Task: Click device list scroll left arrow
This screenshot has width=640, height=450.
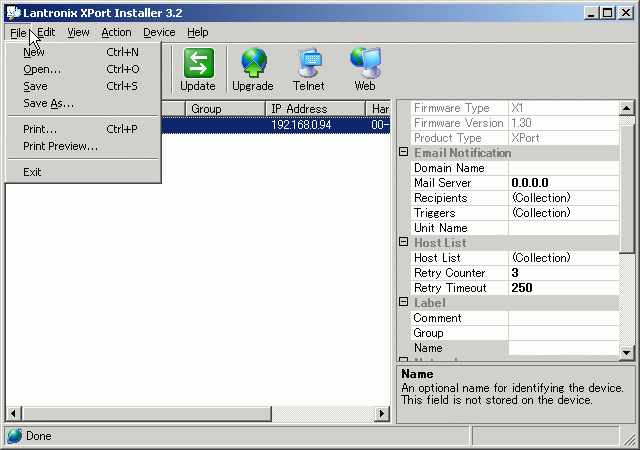Action: point(13,414)
